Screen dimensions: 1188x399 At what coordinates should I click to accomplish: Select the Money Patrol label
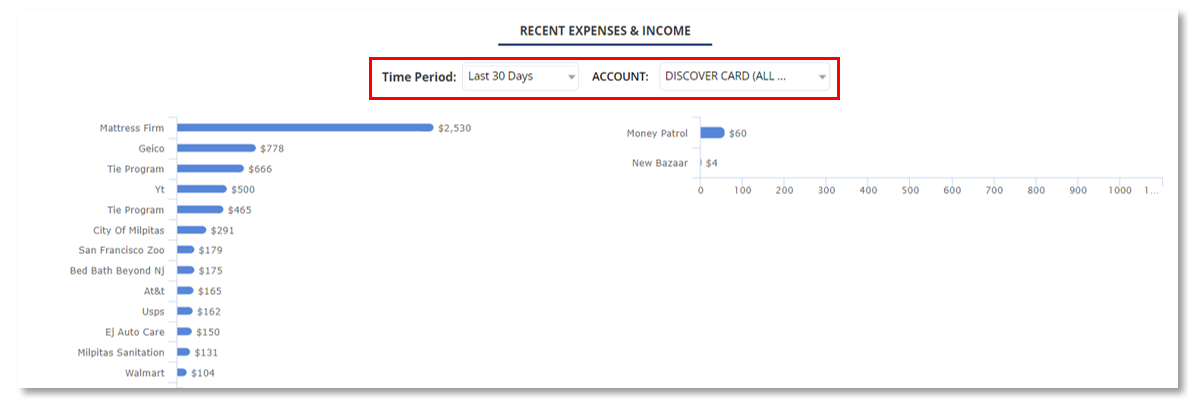pyautogui.click(x=658, y=133)
